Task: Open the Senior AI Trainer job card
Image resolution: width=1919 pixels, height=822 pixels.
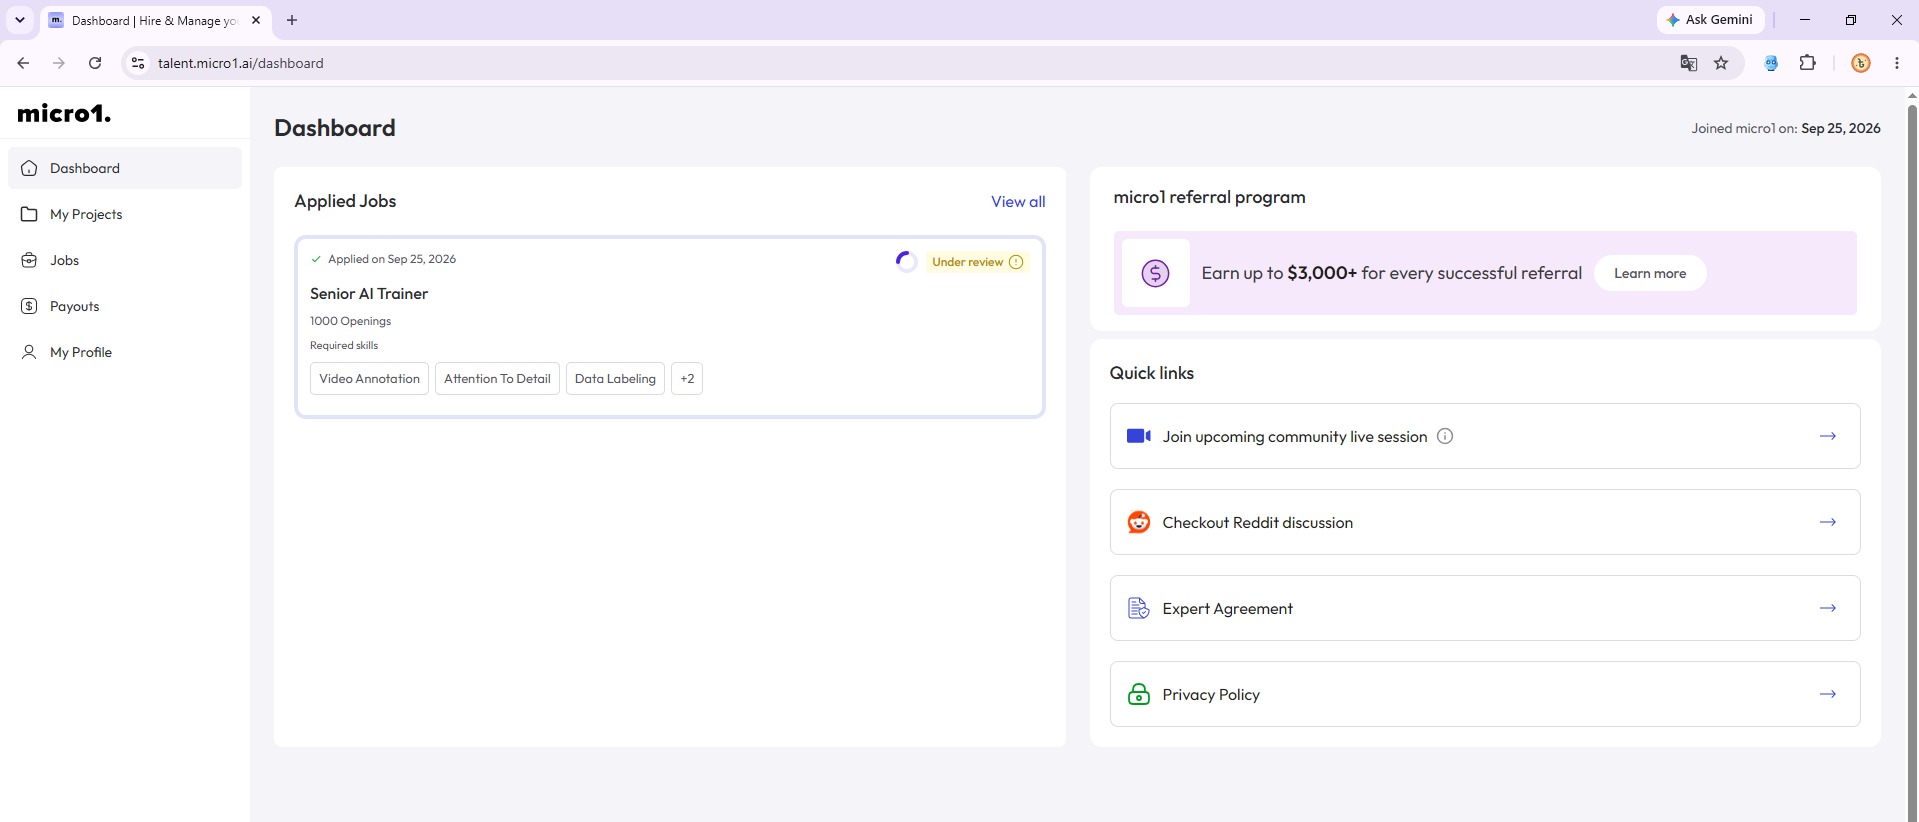Action: click(x=670, y=327)
